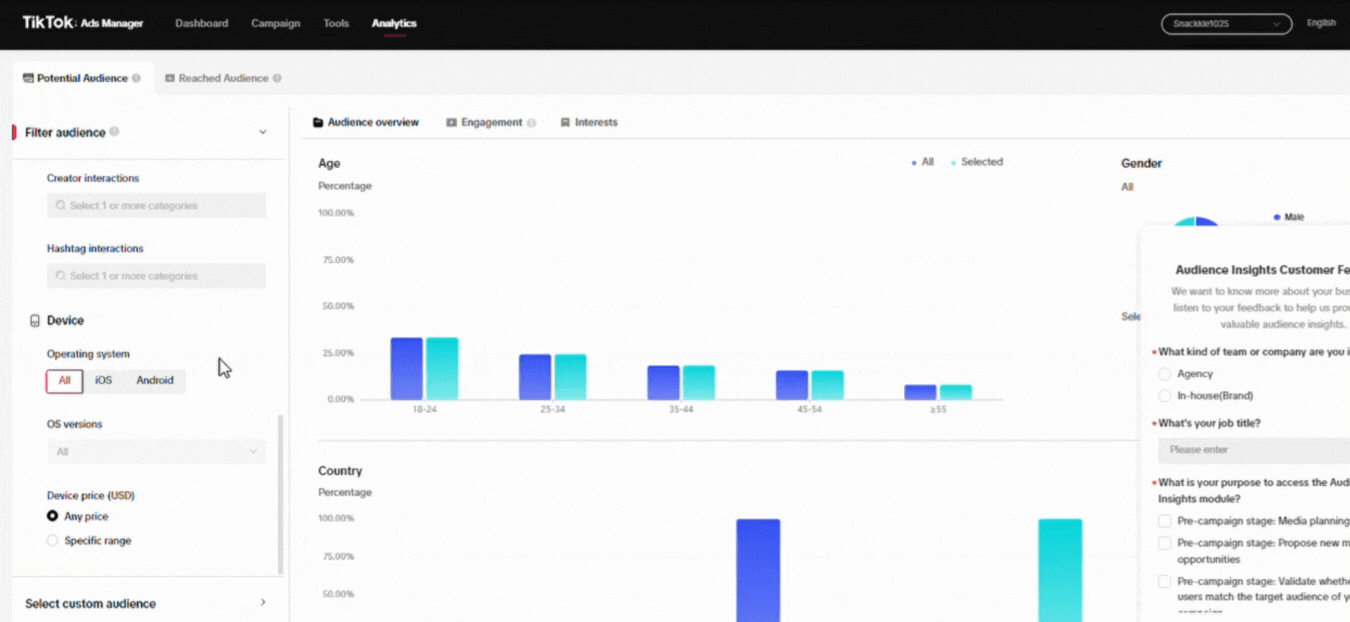The height and width of the screenshot is (622, 1350).
Task: Click info icon beside Reached Audience
Action: [277, 78]
